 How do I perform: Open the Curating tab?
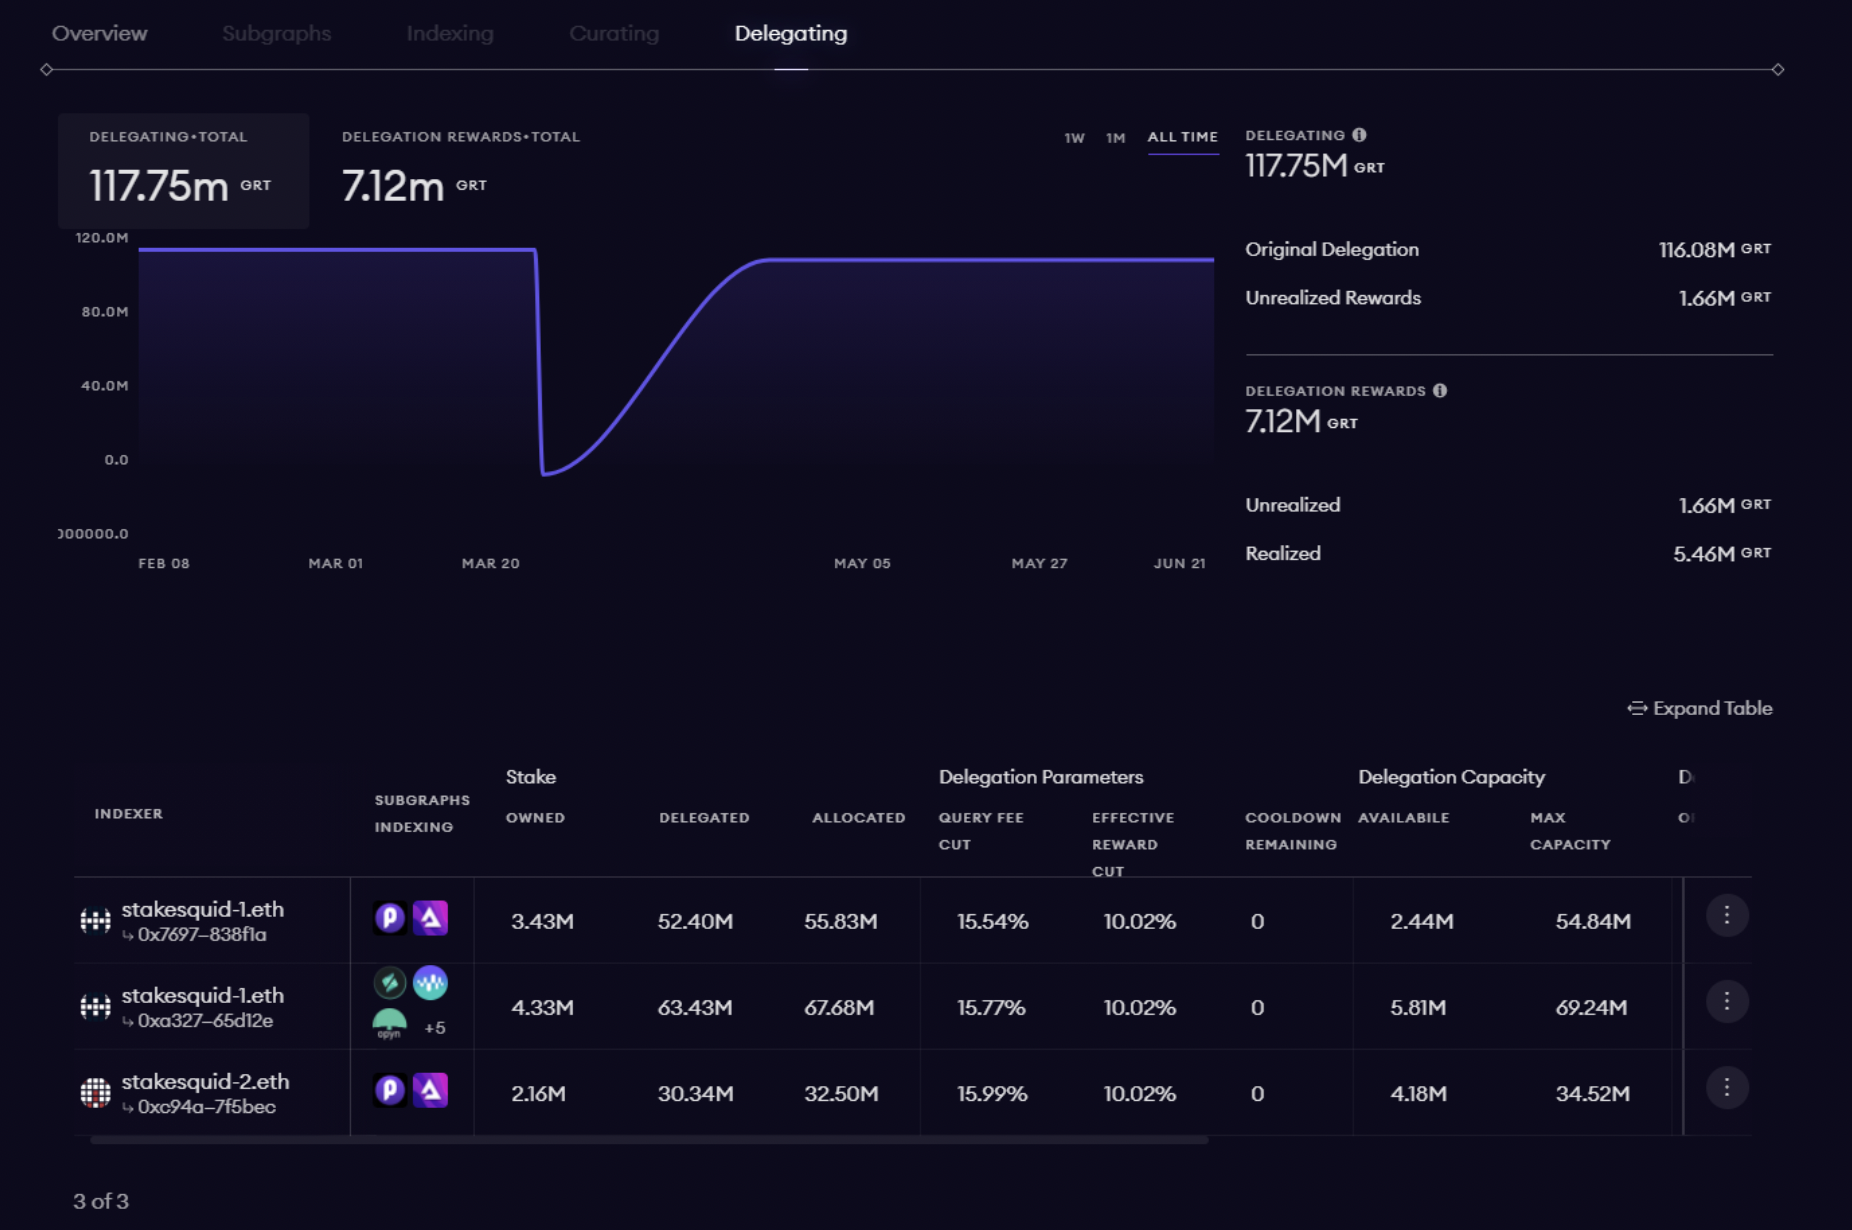tap(614, 33)
